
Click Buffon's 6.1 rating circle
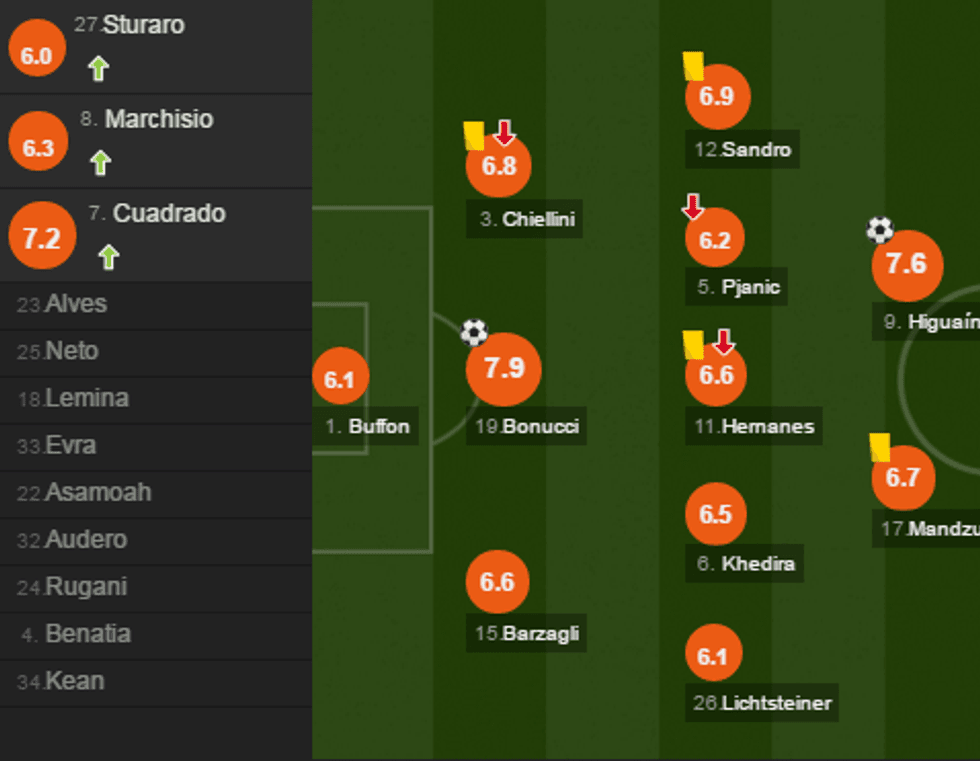[x=340, y=377]
